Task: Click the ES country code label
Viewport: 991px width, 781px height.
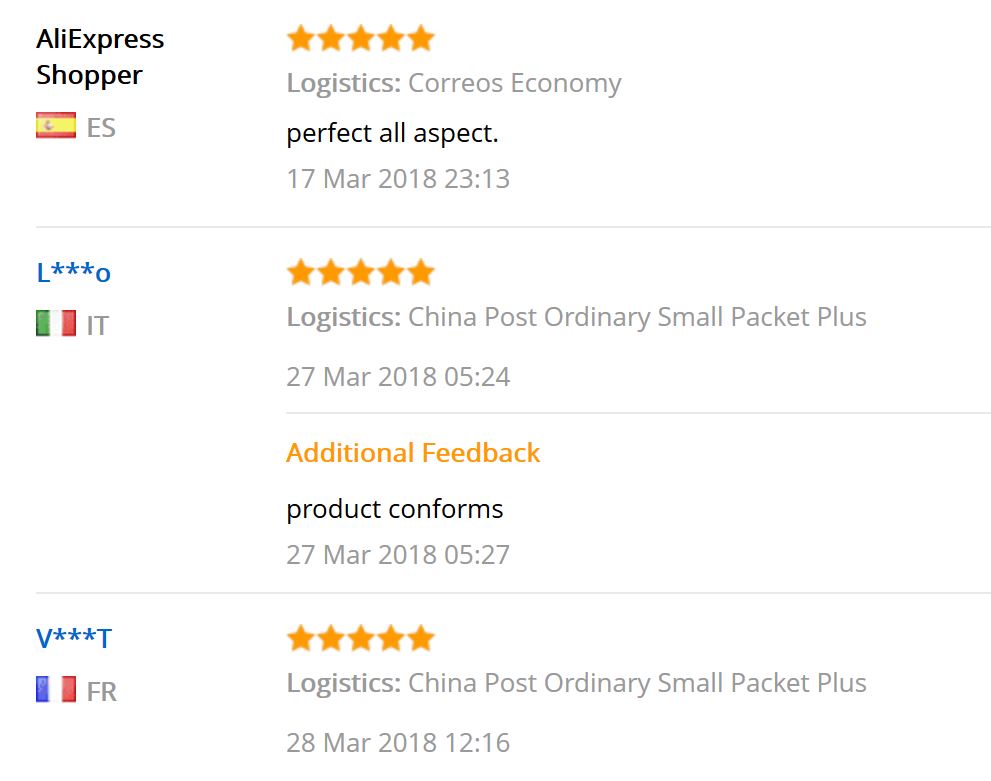Action: coord(101,128)
